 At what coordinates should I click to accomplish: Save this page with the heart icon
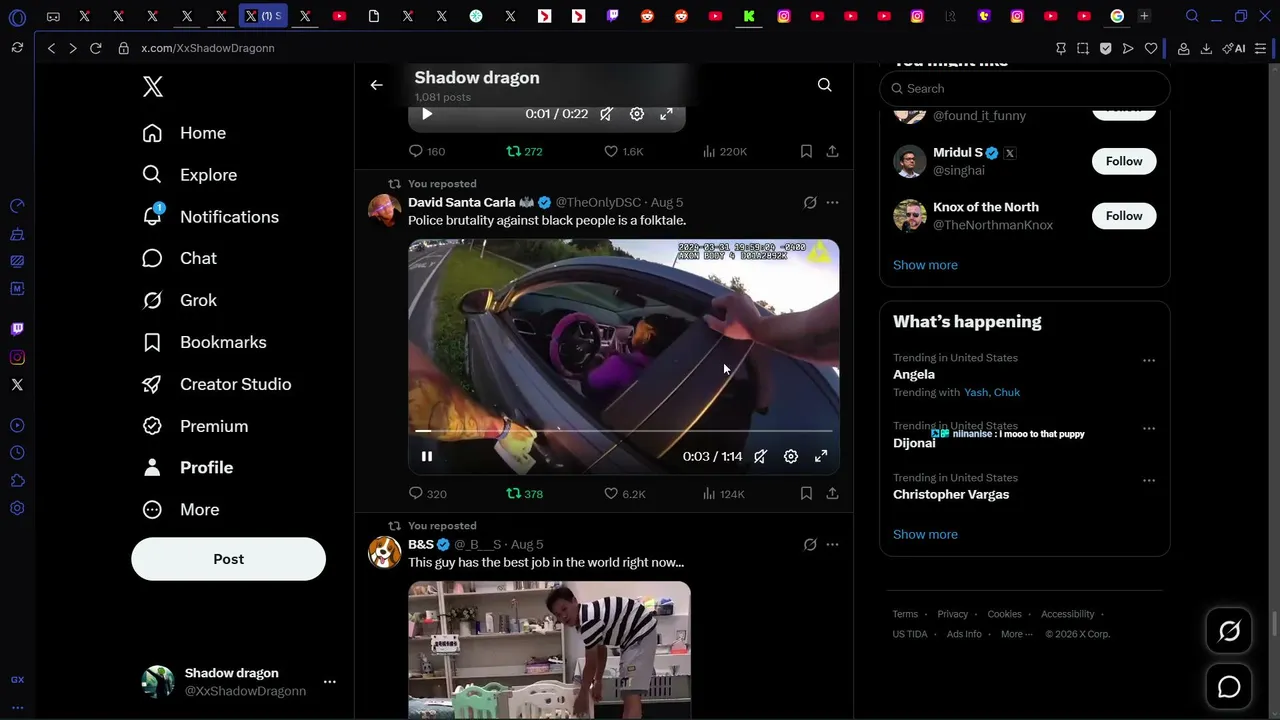(1151, 48)
